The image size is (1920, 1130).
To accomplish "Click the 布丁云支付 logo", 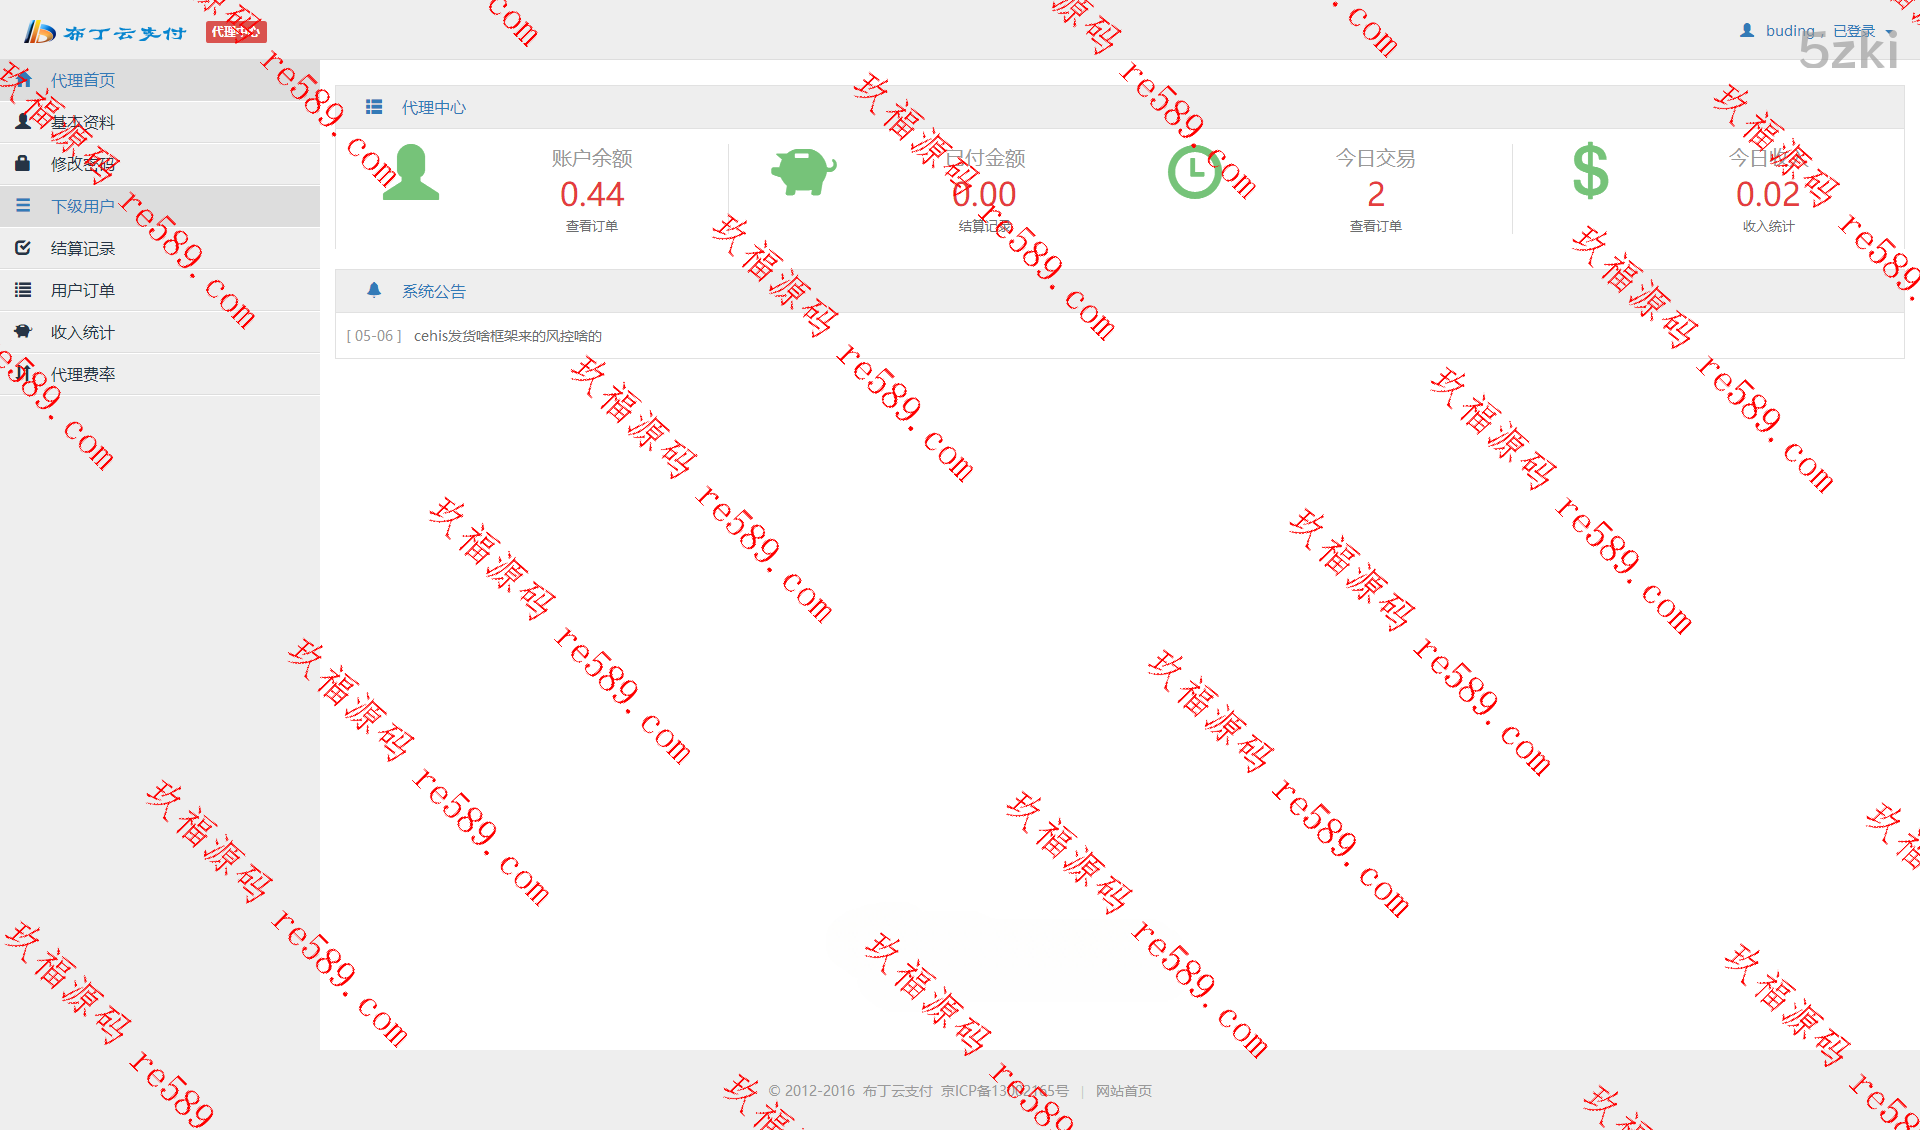I will click(x=105, y=32).
